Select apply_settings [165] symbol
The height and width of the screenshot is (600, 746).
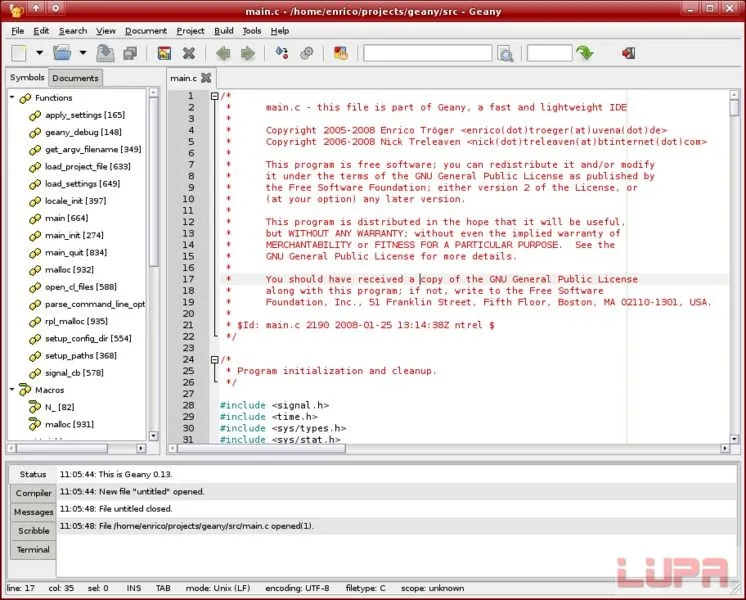tap(85, 115)
